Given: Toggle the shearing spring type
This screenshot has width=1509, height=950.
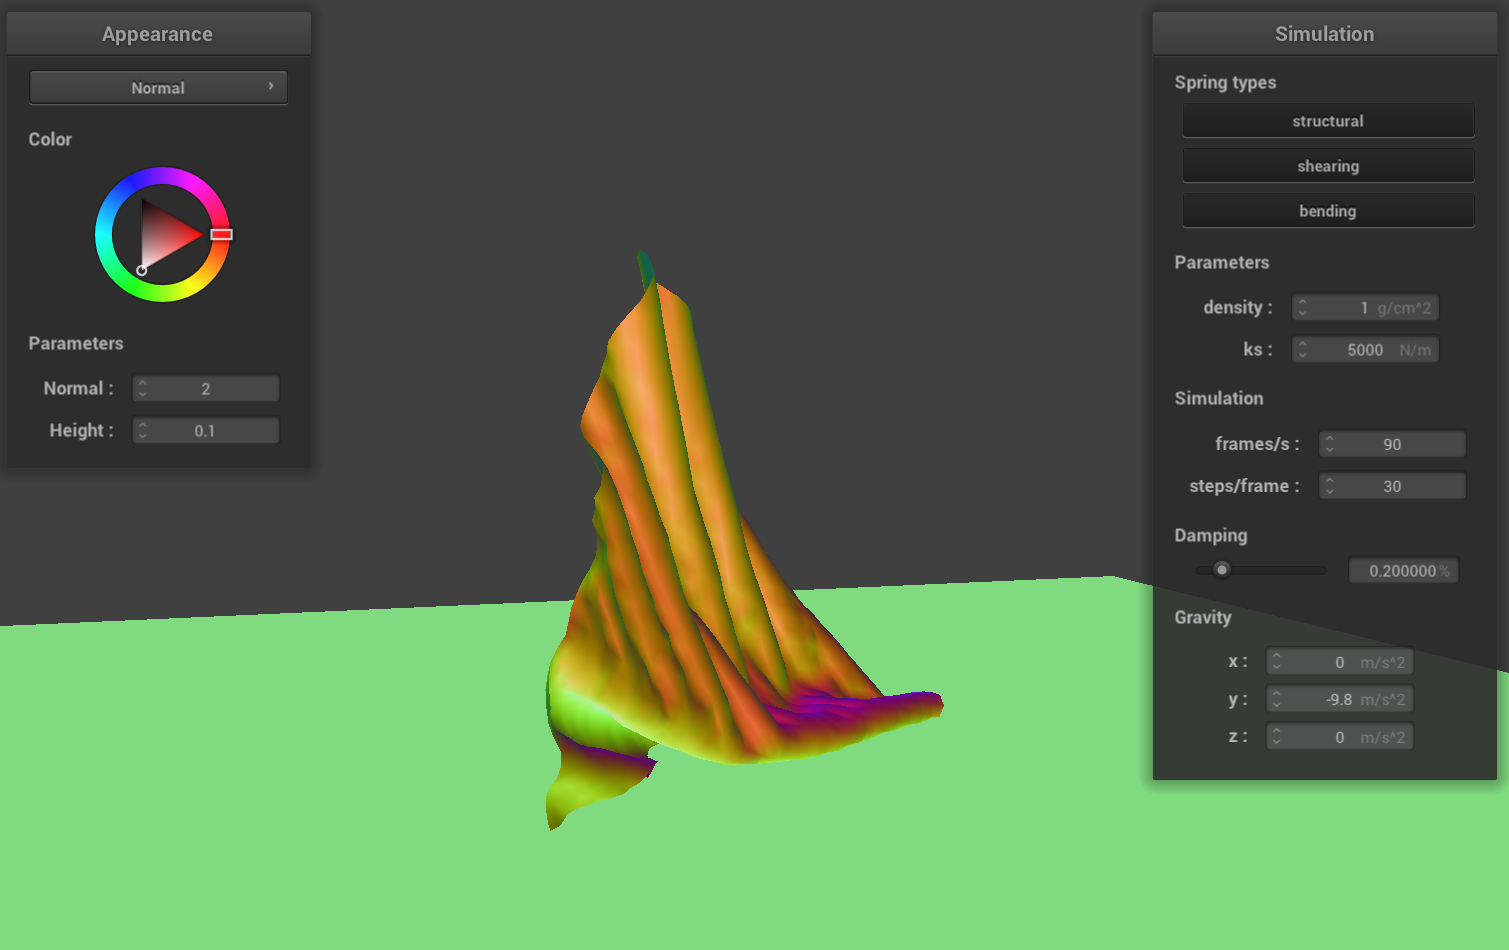Looking at the screenshot, I should 1327,166.
